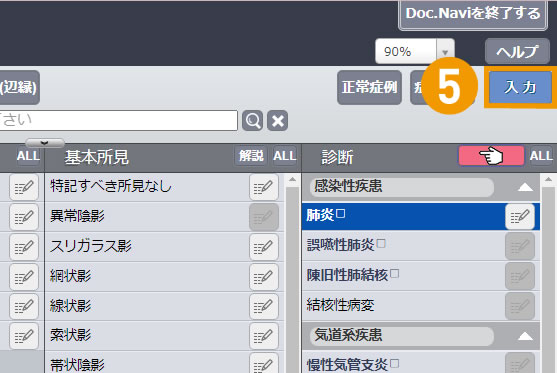Click the edit icon on the 肺炎 row
This screenshot has height=373, width=557.
pyautogui.click(x=520, y=217)
